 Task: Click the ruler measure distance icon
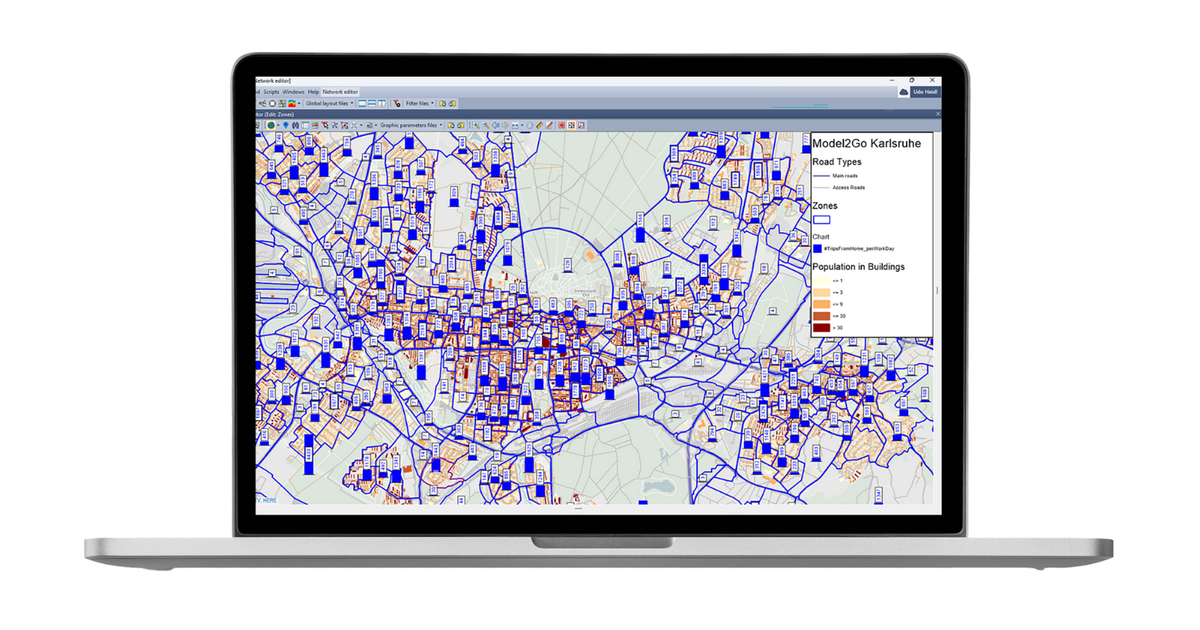click(539, 125)
